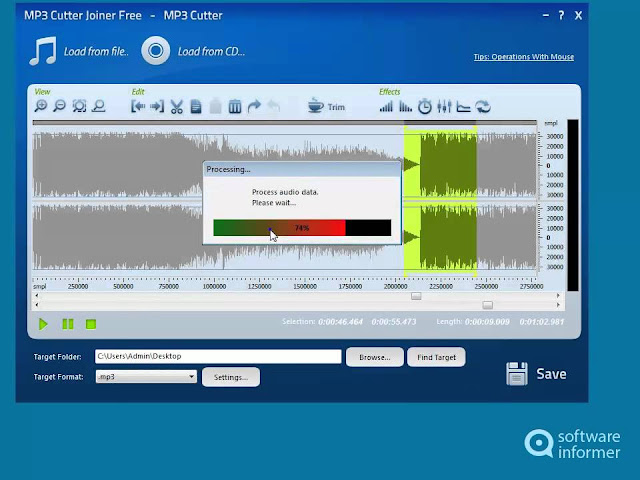
Task: Click the Find Target button
Action: tap(436, 357)
